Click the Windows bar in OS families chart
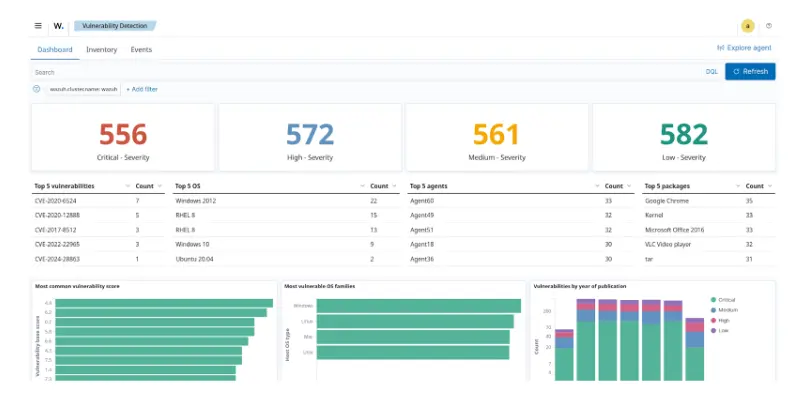The height and width of the screenshot is (395, 798). point(418,306)
